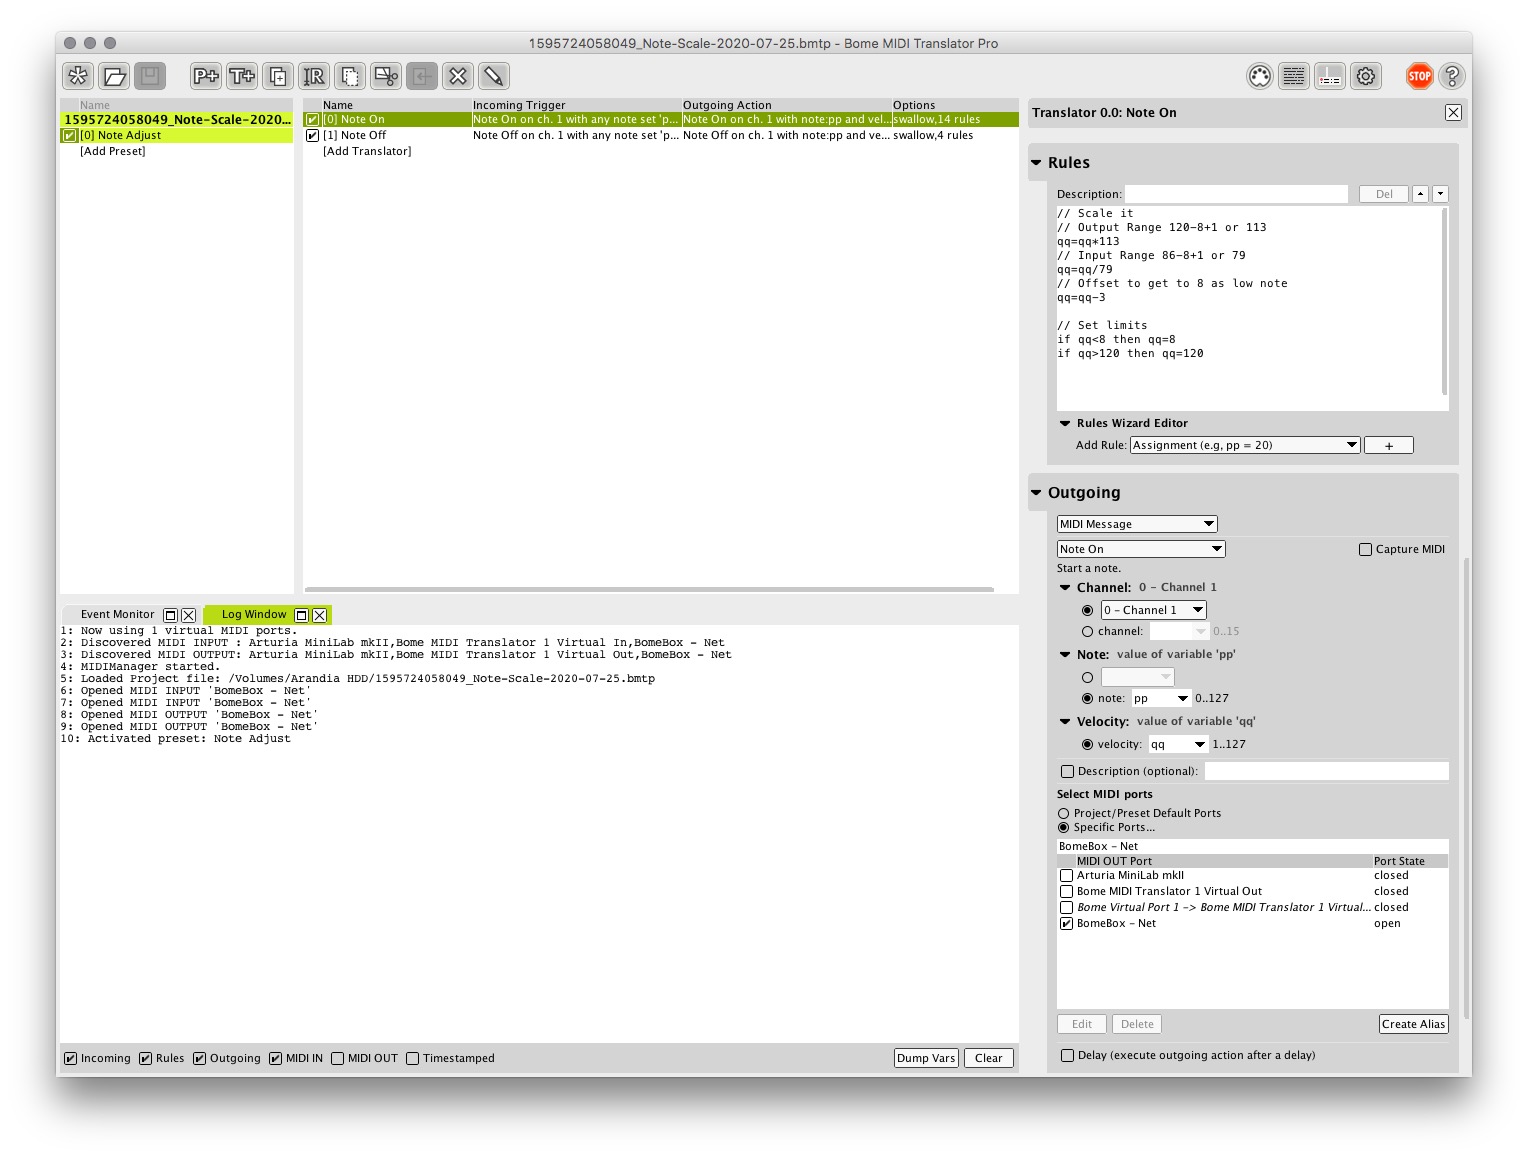The height and width of the screenshot is (1157, 1528).
Task: Click the Duplicate icon in the toolbar
Action: tap(278, 76)
